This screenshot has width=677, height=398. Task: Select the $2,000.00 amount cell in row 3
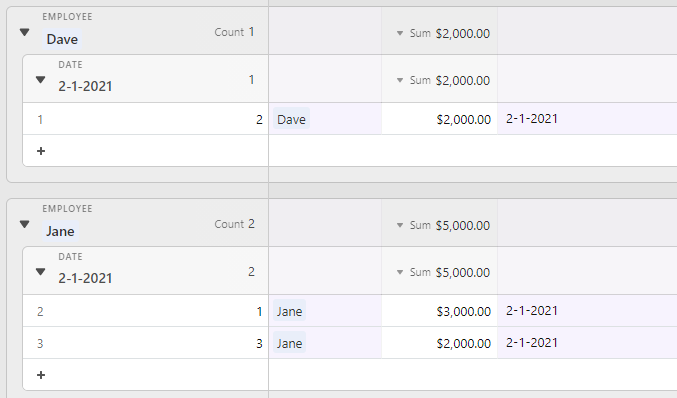click(440, 343)
